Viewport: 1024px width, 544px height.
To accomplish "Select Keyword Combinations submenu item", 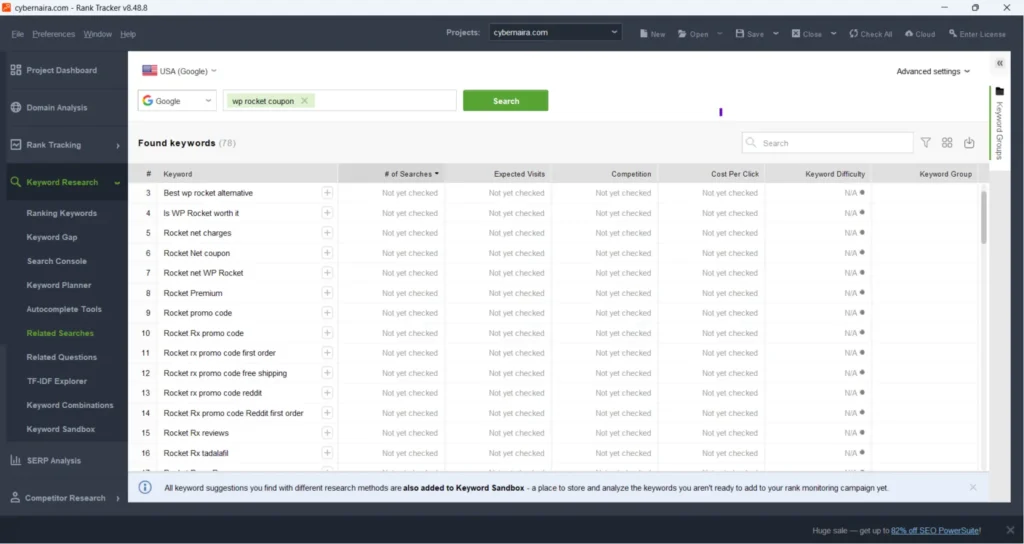I will (x=70, y=405).
